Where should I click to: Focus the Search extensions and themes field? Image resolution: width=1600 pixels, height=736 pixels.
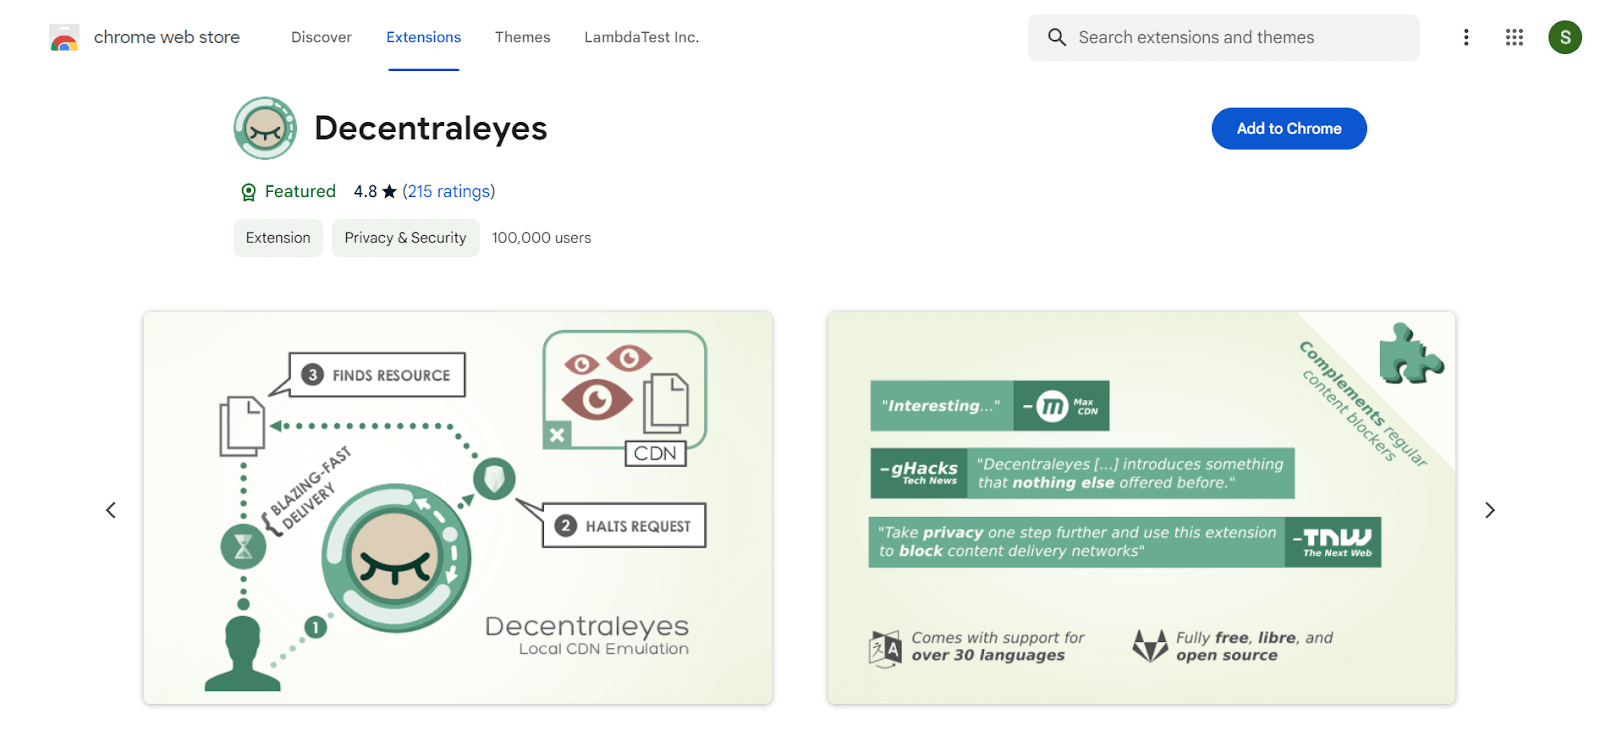pyautogui.click(x=1223, y=37)
